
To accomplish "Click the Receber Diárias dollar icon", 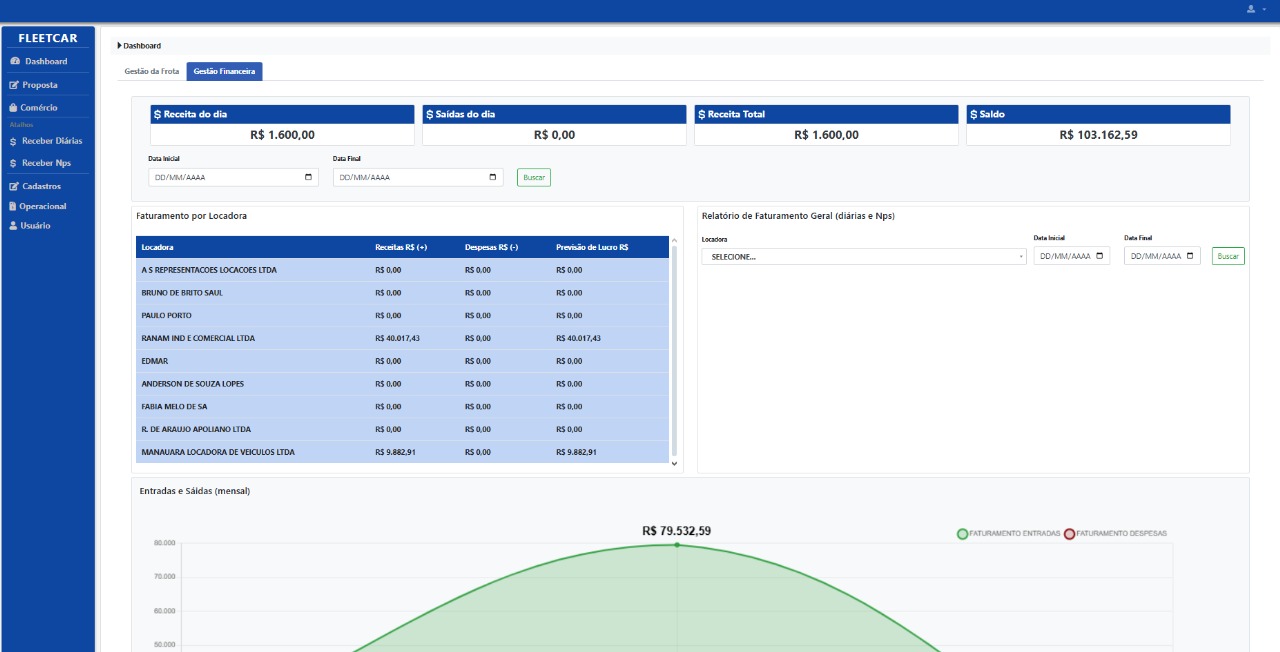I will 13,141.
